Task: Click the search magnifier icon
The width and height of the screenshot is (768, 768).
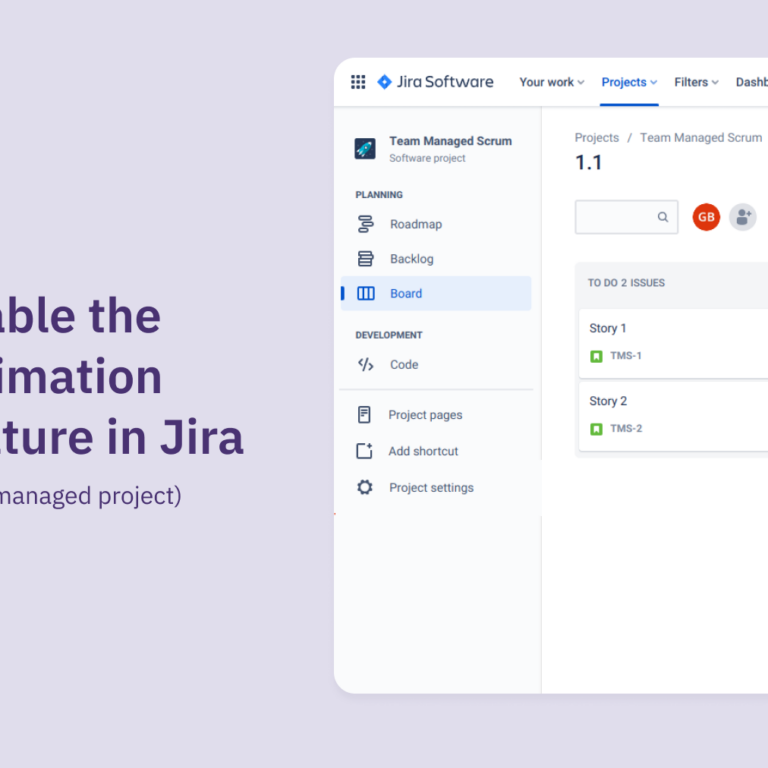Action: [x=663, y=217]
